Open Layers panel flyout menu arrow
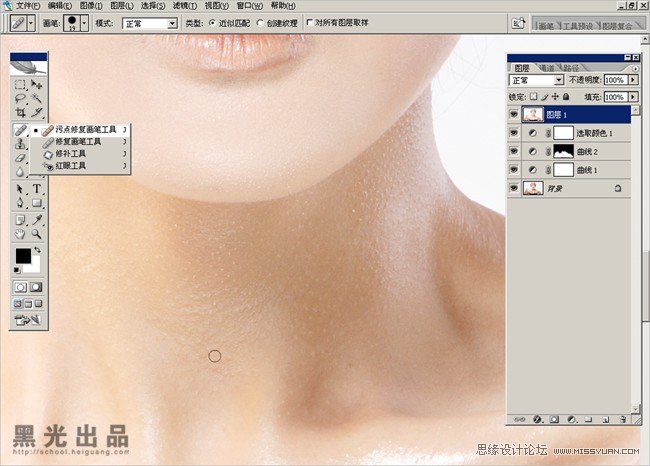Screen dimensions: 650x466 635,68
